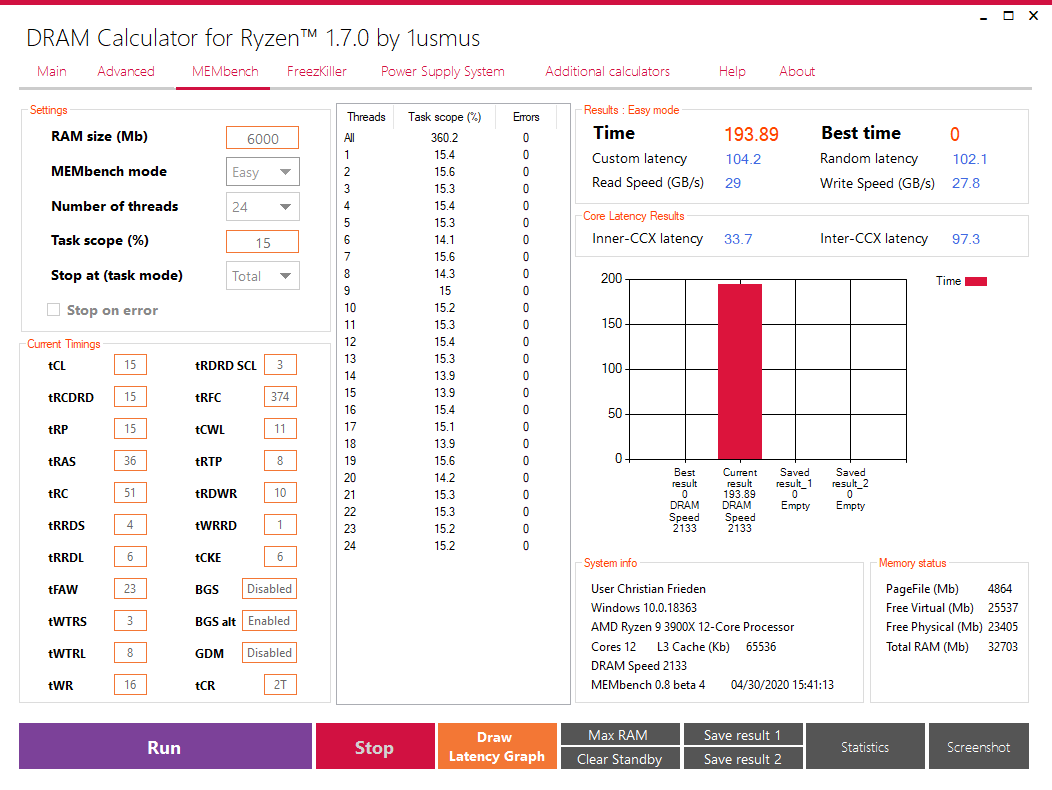1052x790 pixels.
Task: Click the Max RAM button
Action: coord(620,734)
